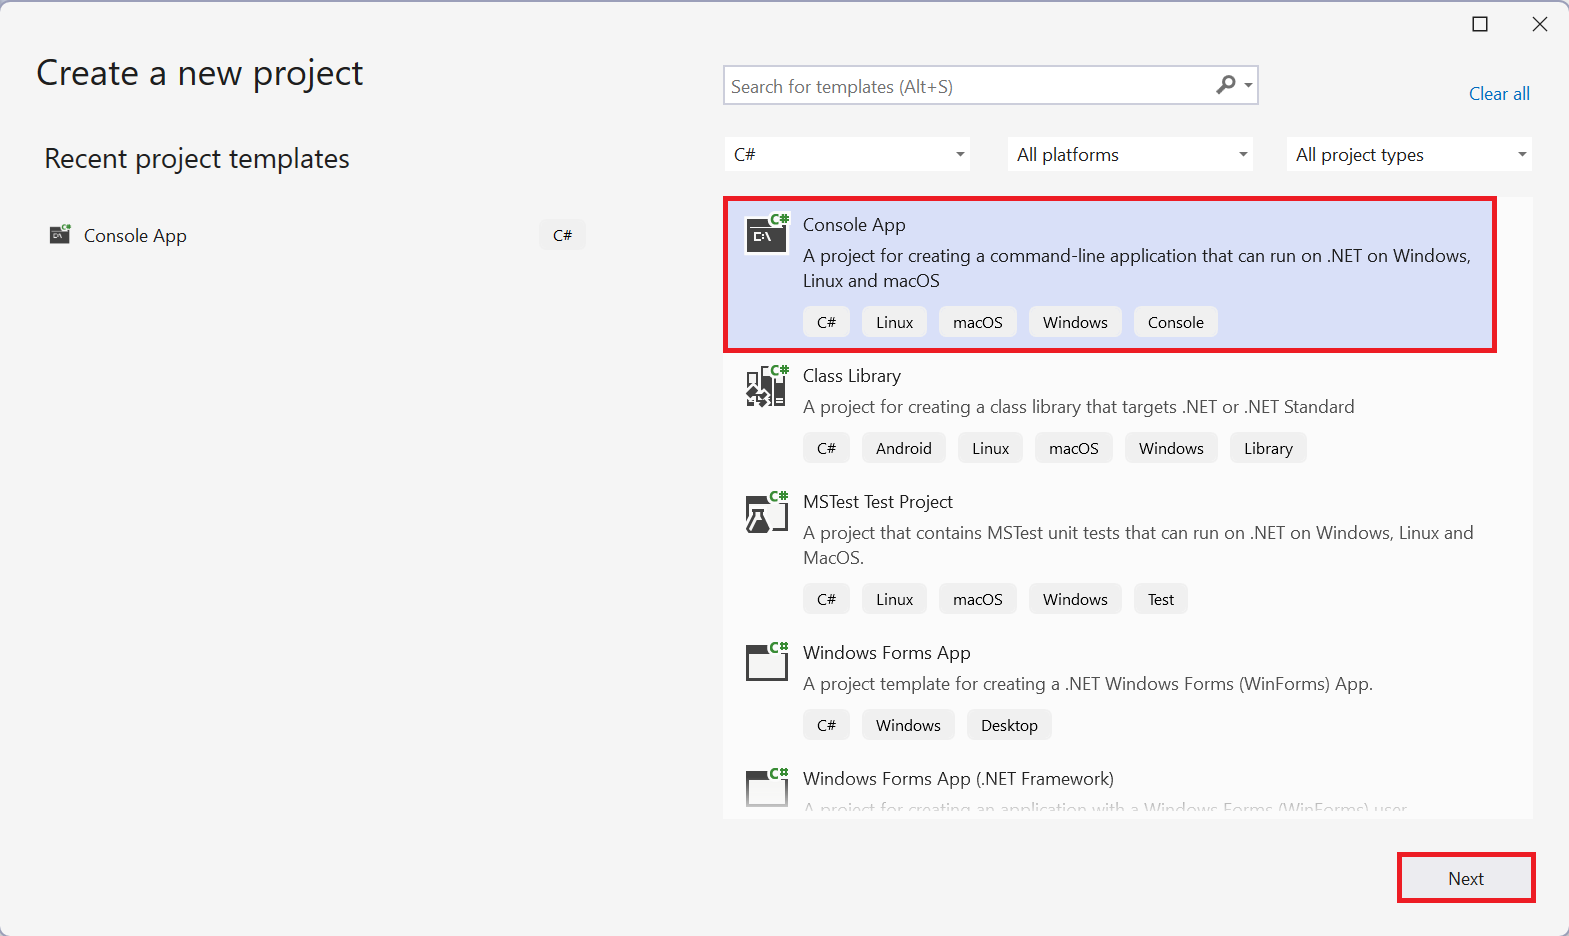
Task: Open the All platforms filter dropdown
Action: click(1130, 154)
